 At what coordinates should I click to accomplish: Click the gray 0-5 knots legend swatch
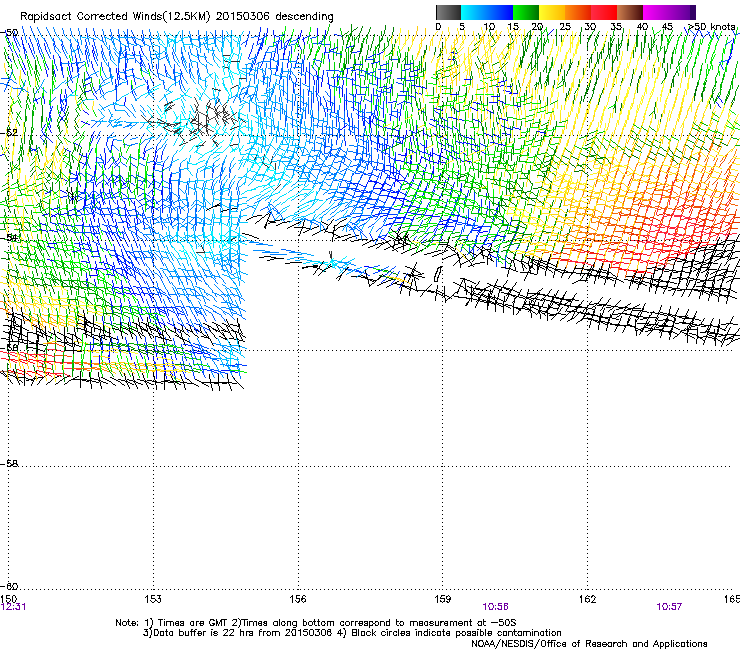pyautogui.click(x=448, y=12)
